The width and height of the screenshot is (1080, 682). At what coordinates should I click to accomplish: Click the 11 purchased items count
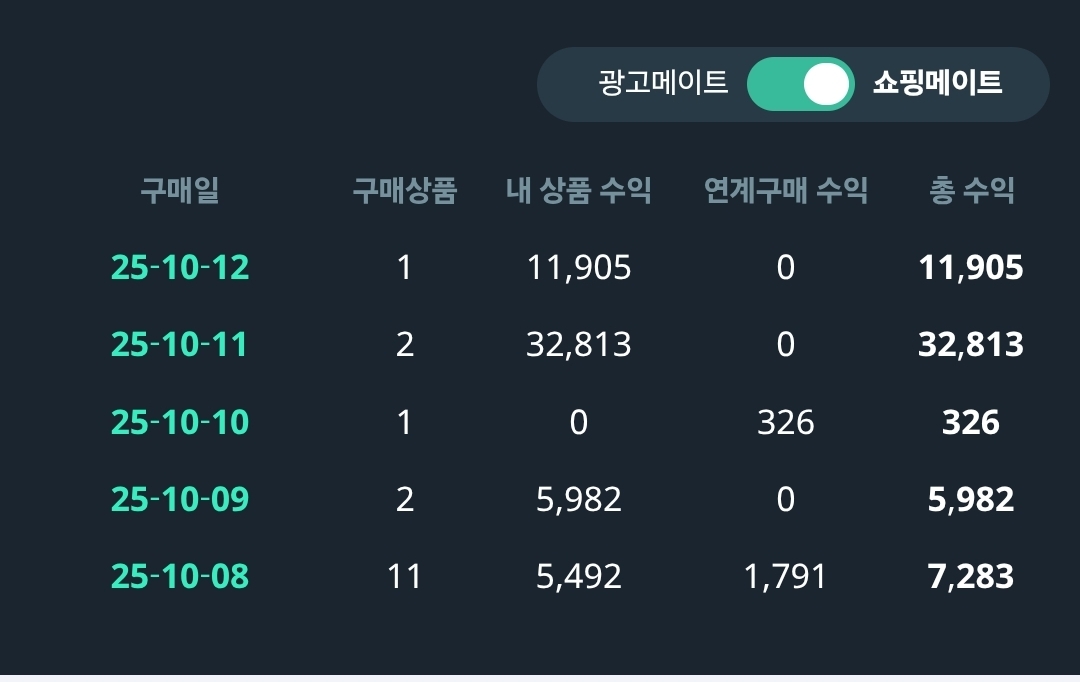click(404, 576)
